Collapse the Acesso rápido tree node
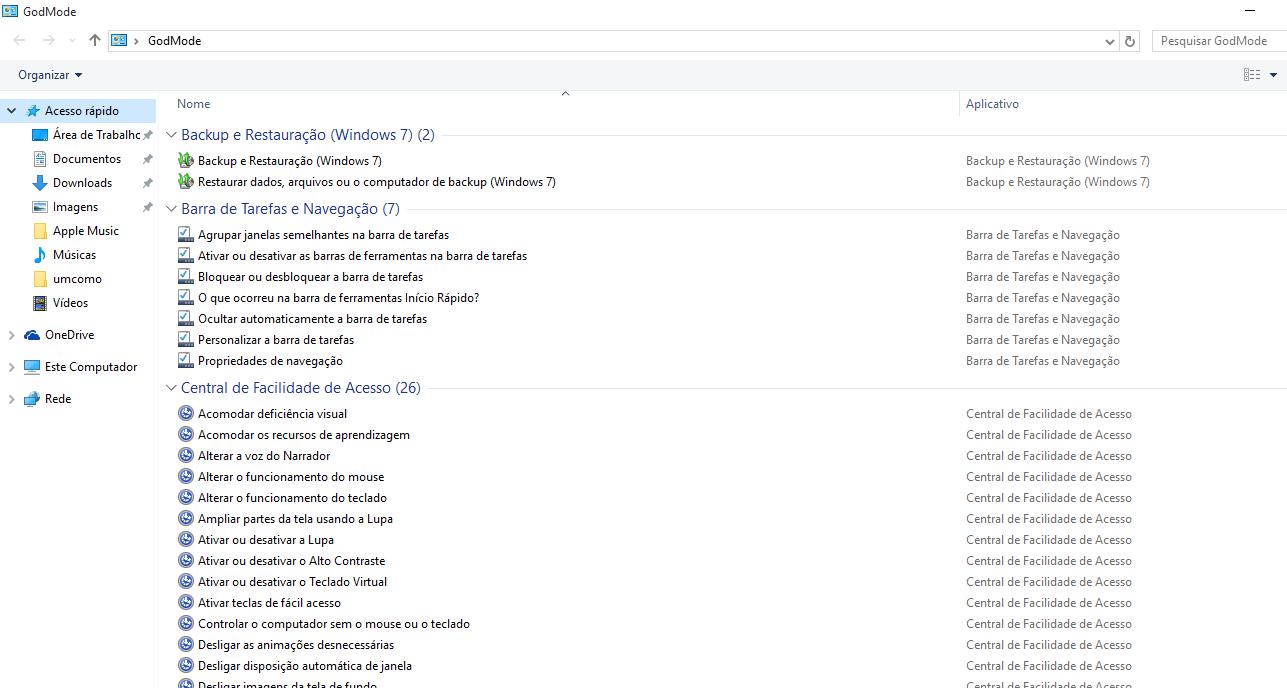The width and height of the screenshot is (1287, 688). (x=12, y=111)
